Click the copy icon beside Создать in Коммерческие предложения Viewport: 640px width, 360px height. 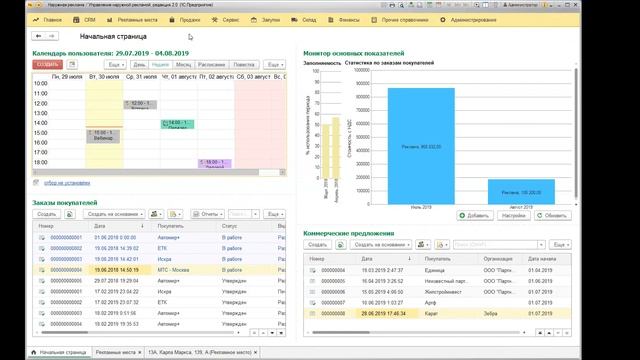[x=340, y=245]
